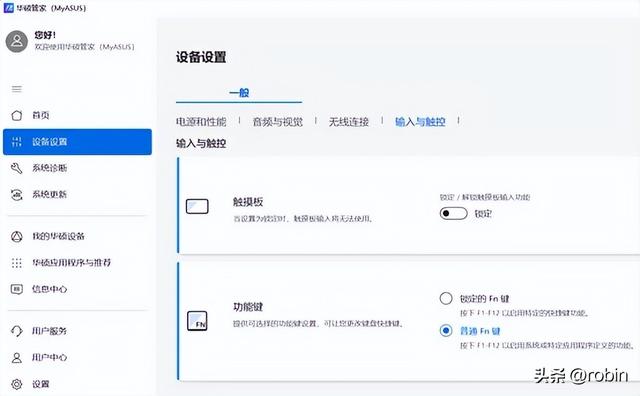Click the user avatar icon
Screen dimensions: 640x396
17,41
